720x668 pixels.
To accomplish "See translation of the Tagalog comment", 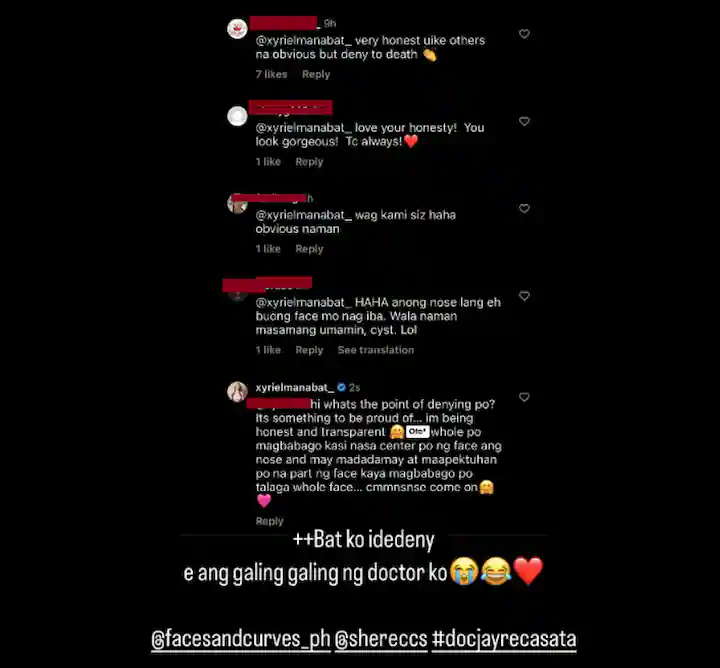I will tap(376, 350).
